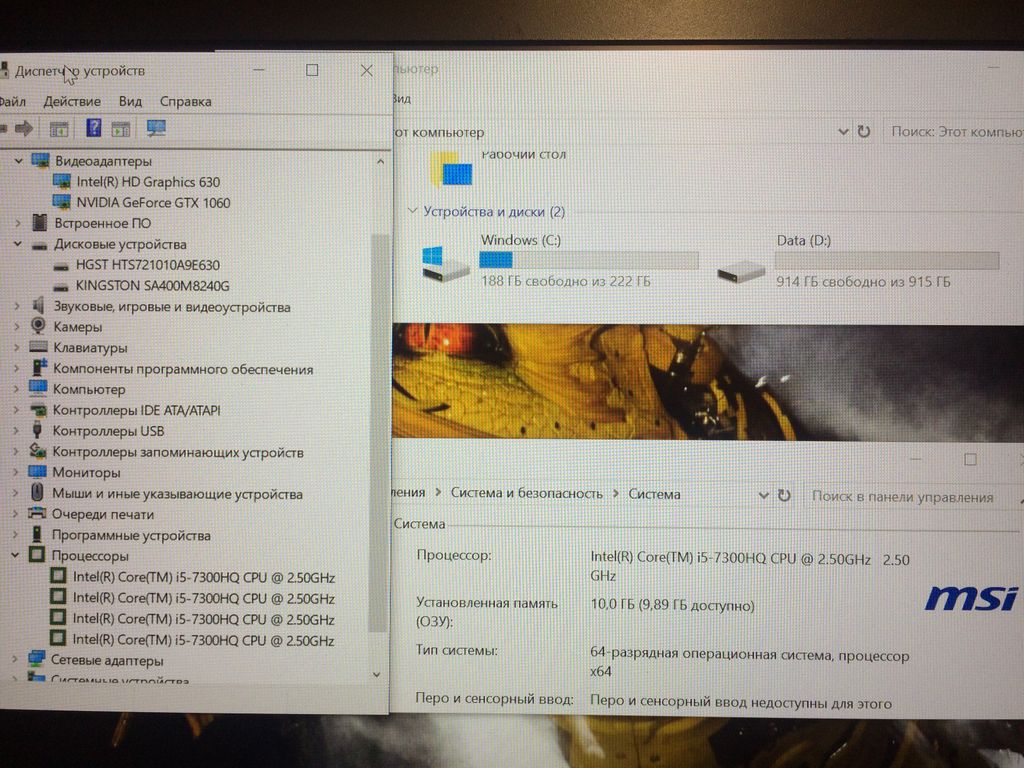Click the show/hide action pane toolbar icon
The image size is (1024, 768).
point(121,128)
